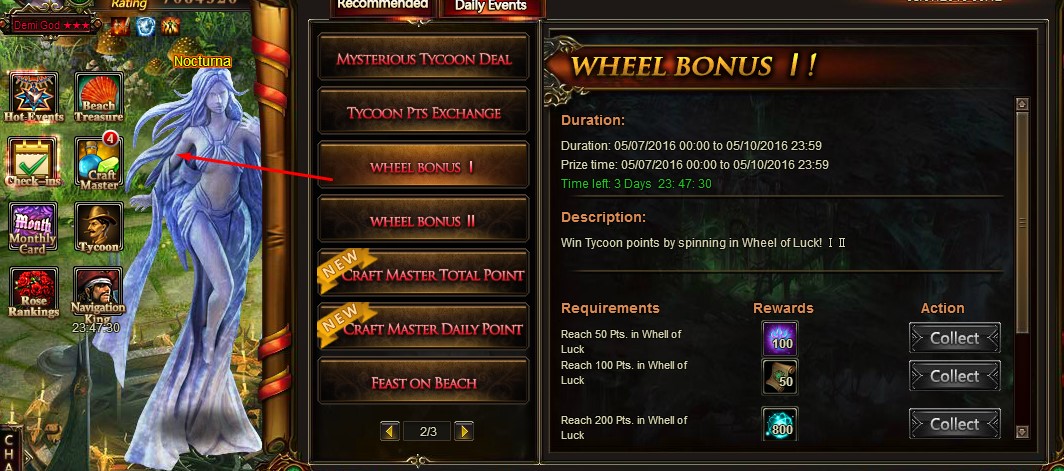Open the Rose Rankings icon
Screen dimensions: 1064x471
[33, 293]
